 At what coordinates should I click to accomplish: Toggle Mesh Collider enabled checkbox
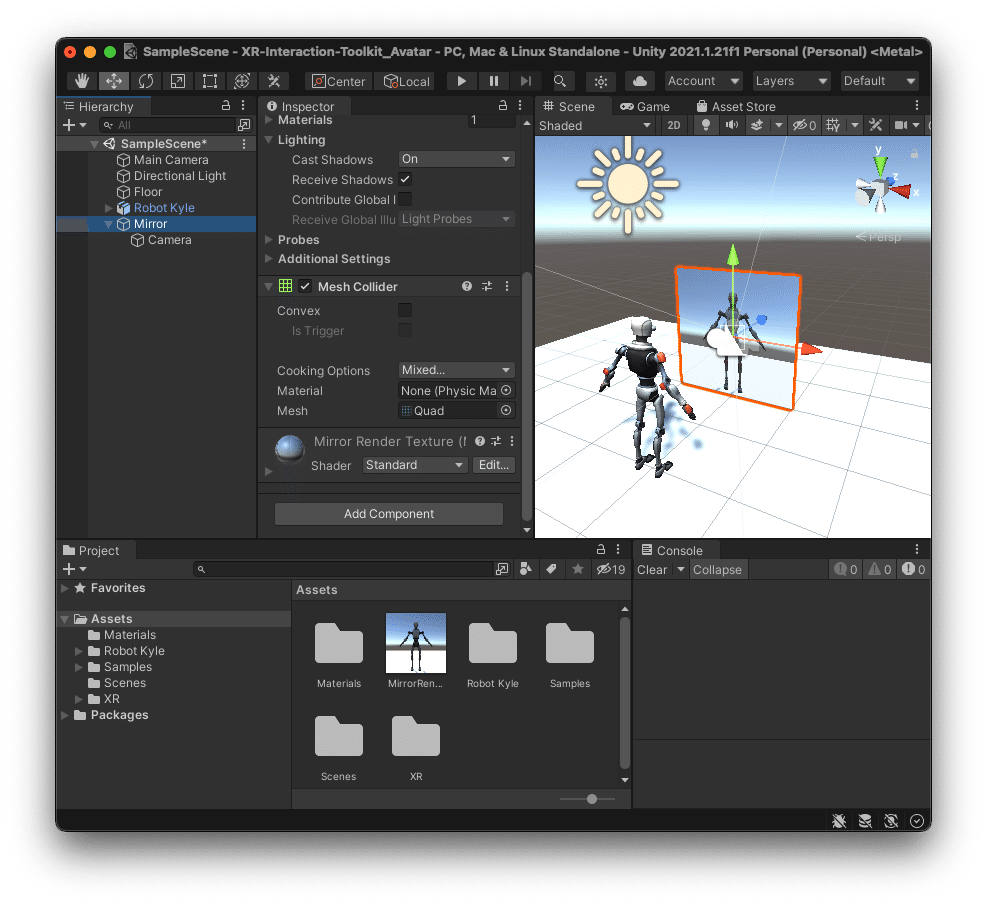(305, 286)
